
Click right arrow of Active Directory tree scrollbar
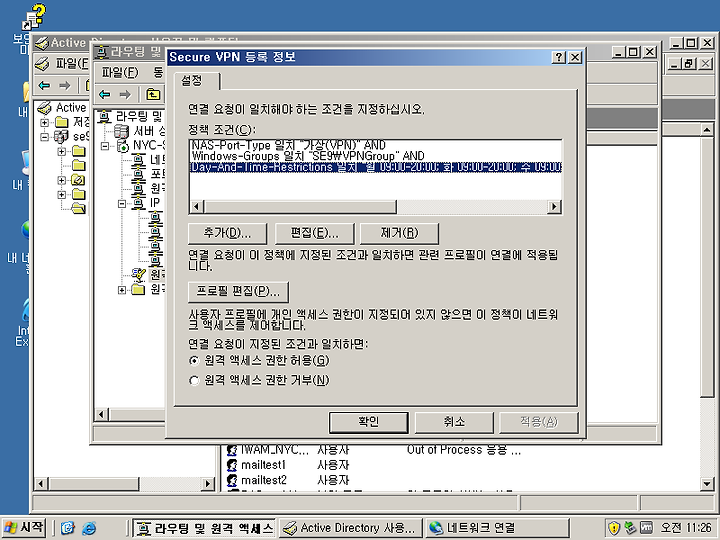click(x=208, y=483)
